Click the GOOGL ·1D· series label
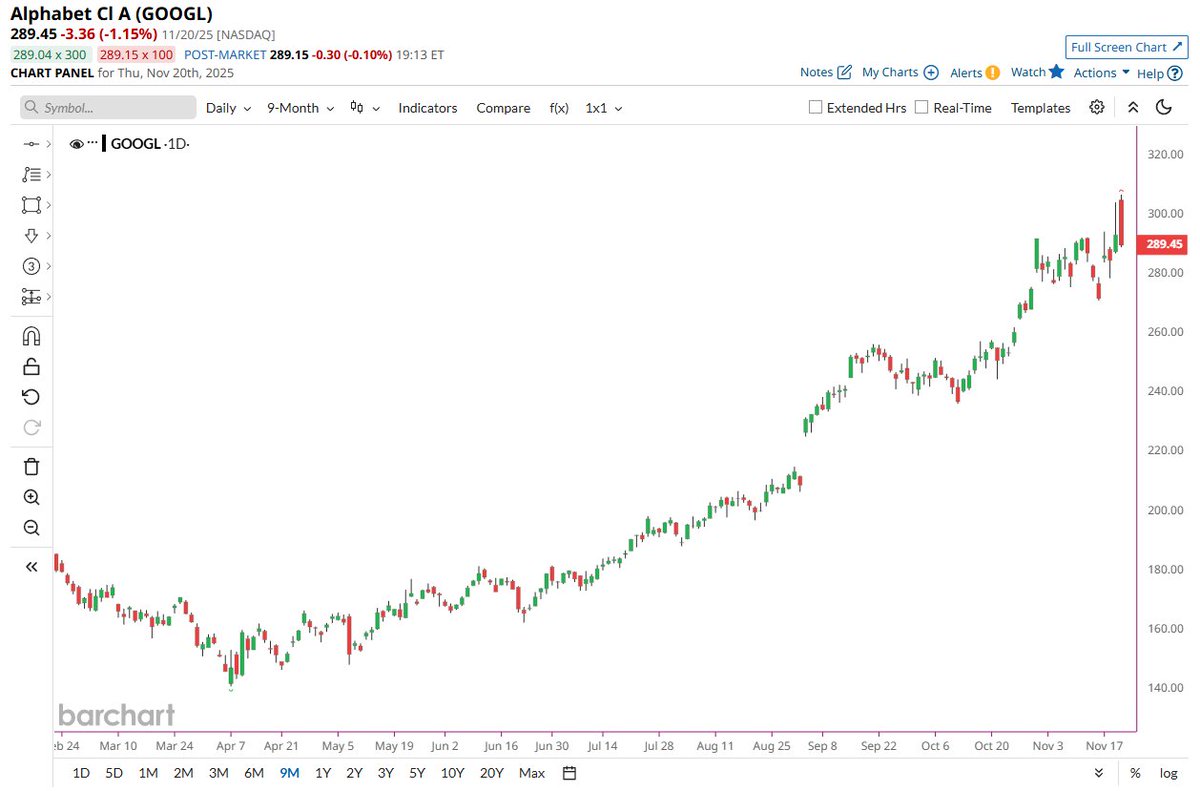 tap(150, 144)
